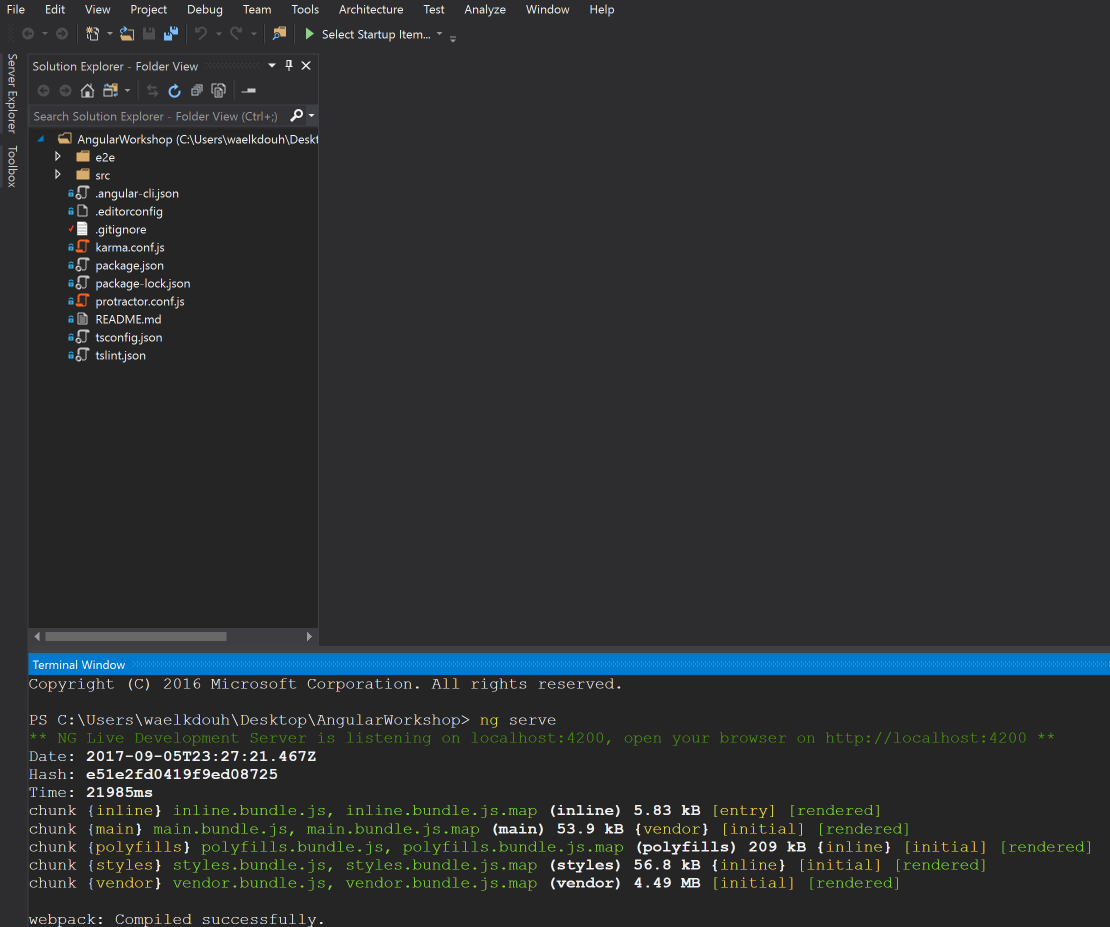The width and height of the screenshot is (1110, 927).
Task: Click the Save All toolbar icon
Action: tap(171, 34)
